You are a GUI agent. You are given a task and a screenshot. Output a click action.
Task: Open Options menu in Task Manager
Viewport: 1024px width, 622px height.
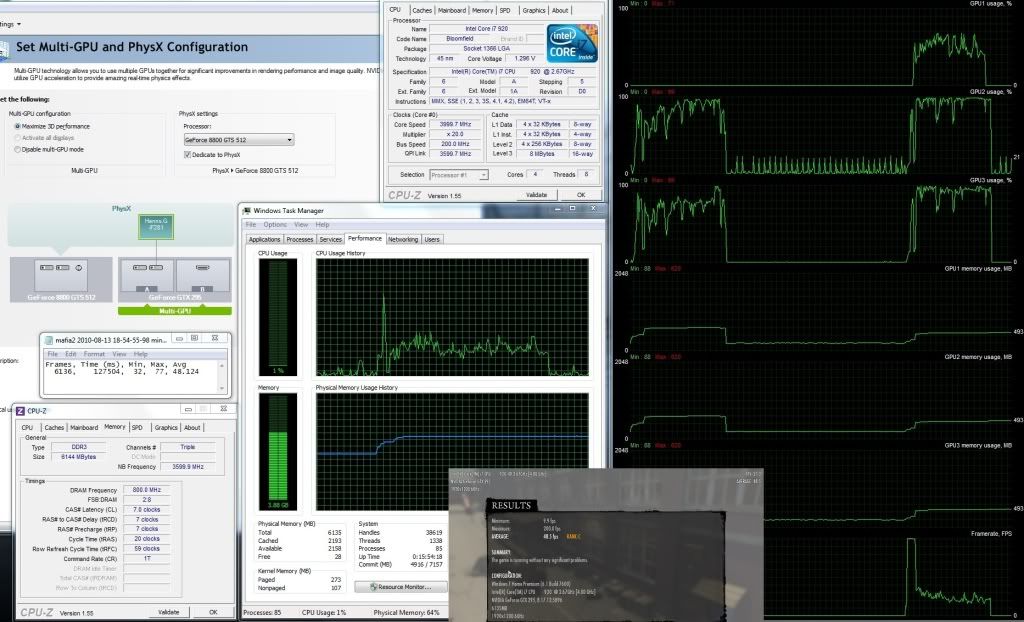point(275,225)
